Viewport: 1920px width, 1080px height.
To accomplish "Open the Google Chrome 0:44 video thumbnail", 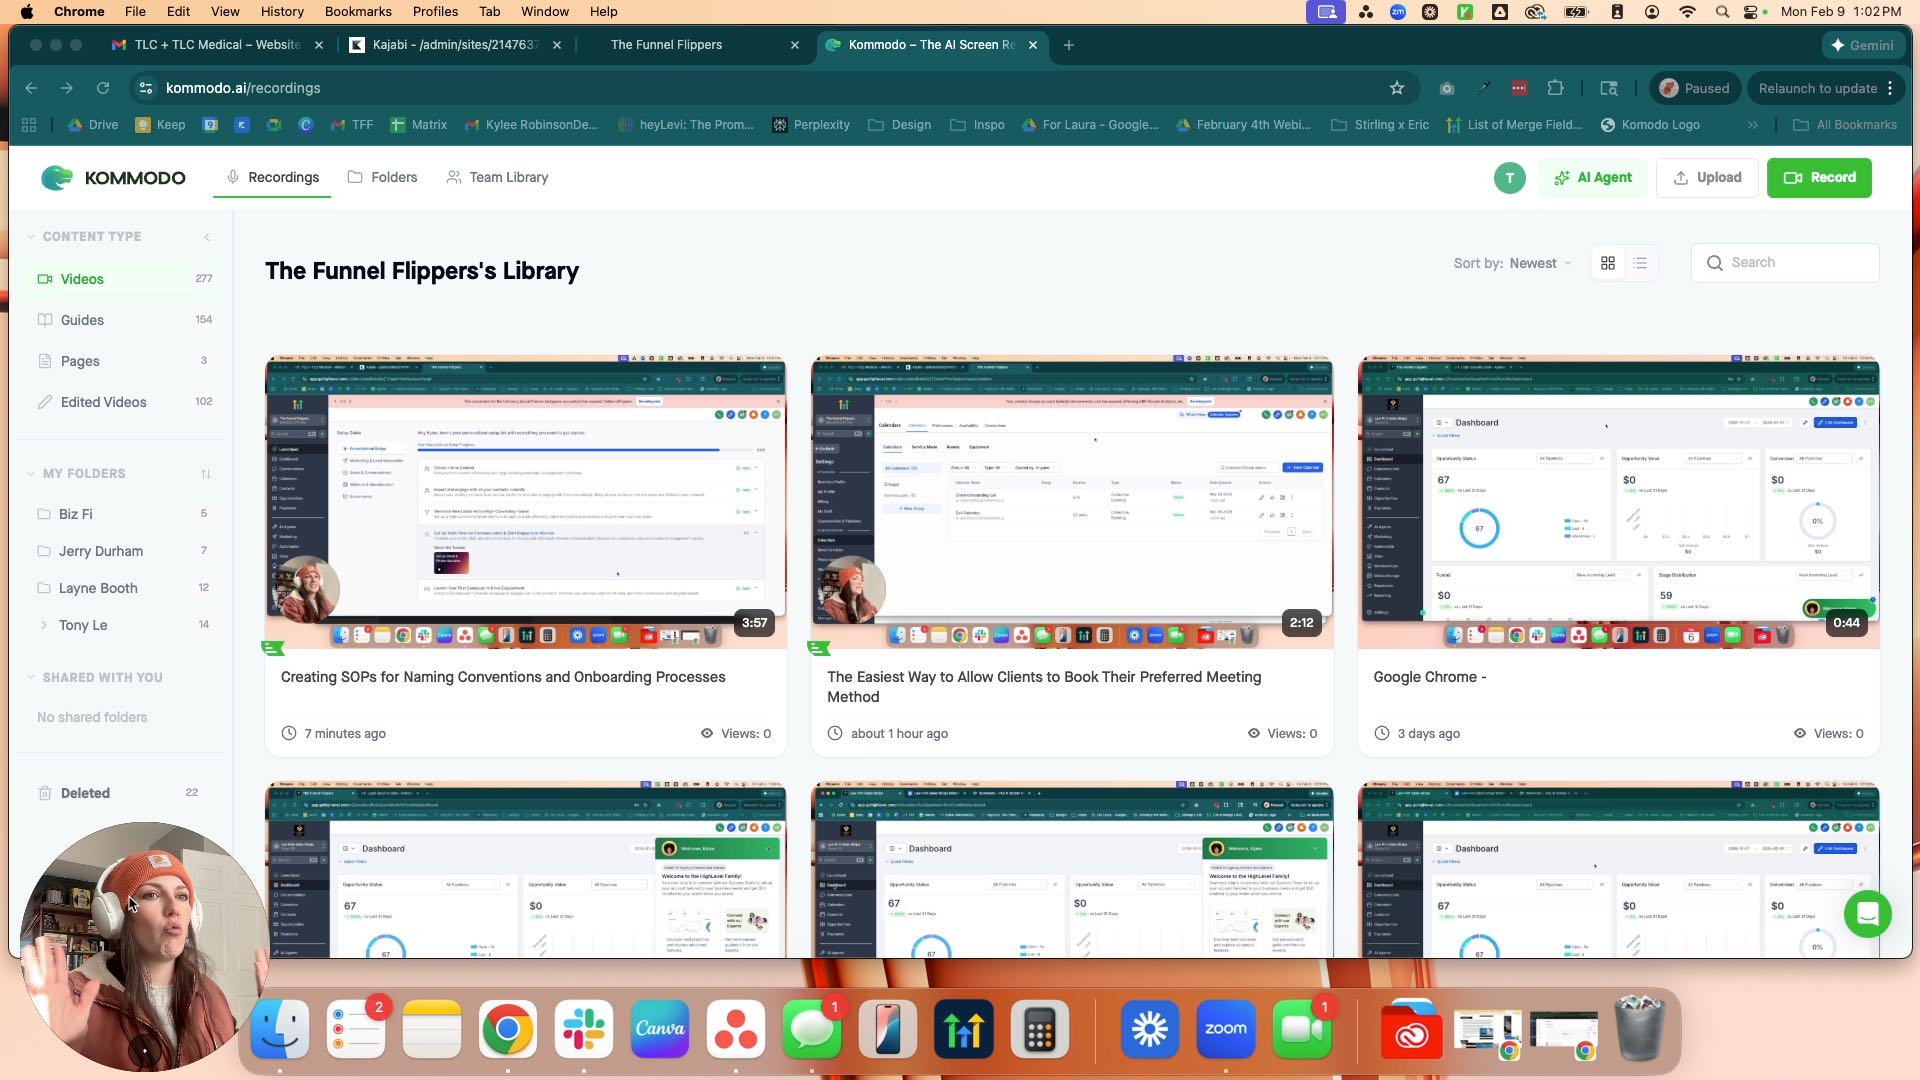I will coord(1618,503).
